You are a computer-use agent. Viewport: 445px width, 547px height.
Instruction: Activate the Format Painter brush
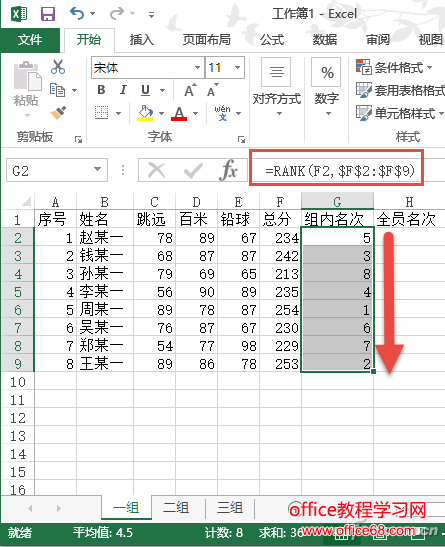coord(58,113)
